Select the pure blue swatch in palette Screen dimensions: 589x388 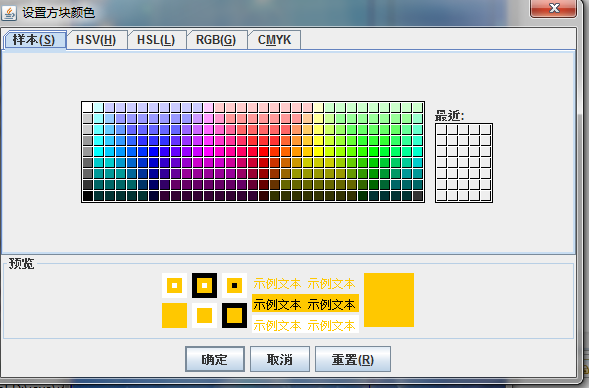(154, 151)
